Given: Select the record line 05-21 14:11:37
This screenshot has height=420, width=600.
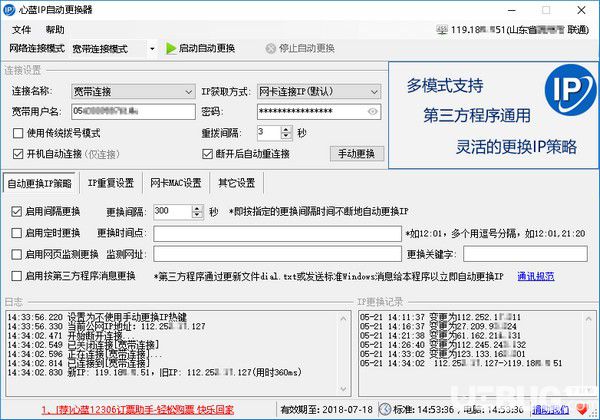Looking at the screenshot, I should 440,317.
